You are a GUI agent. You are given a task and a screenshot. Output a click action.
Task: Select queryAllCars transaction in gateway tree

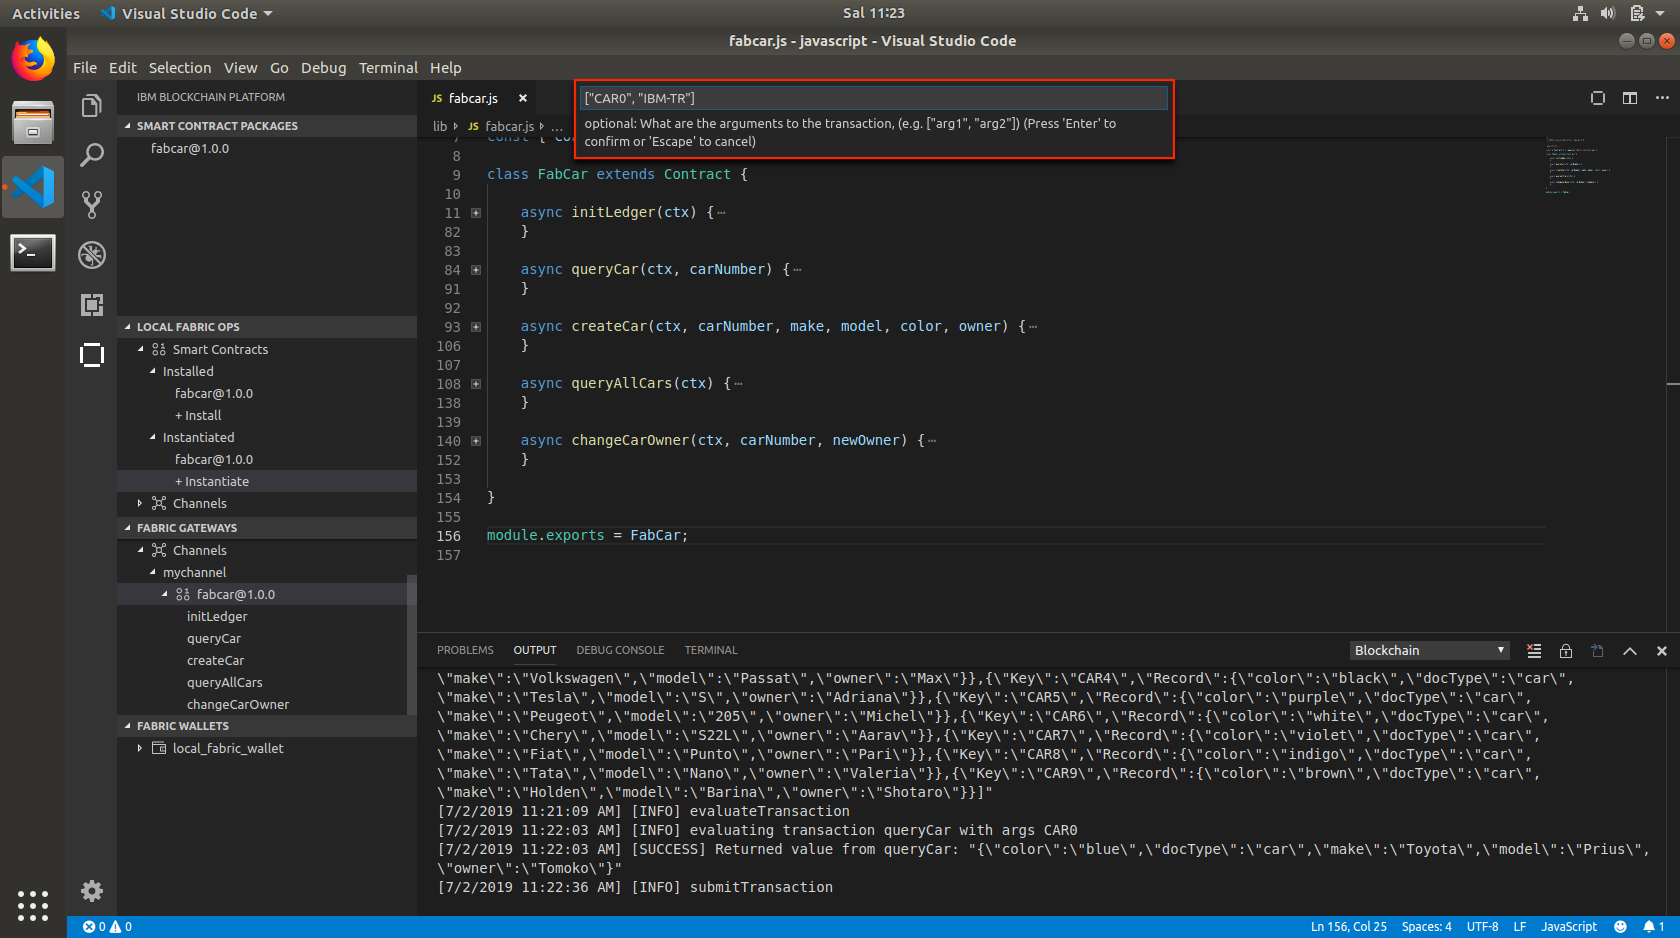225,683
